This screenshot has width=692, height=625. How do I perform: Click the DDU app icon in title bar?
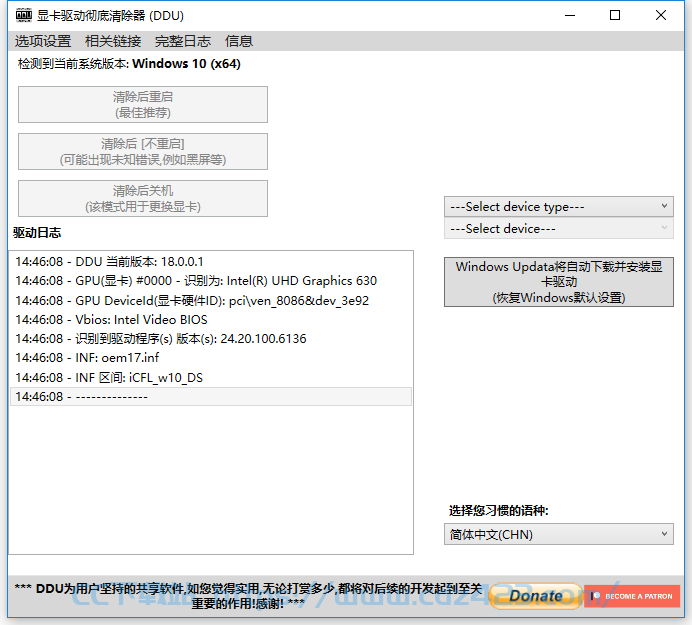pyautogui.click(x=24, y=15)
